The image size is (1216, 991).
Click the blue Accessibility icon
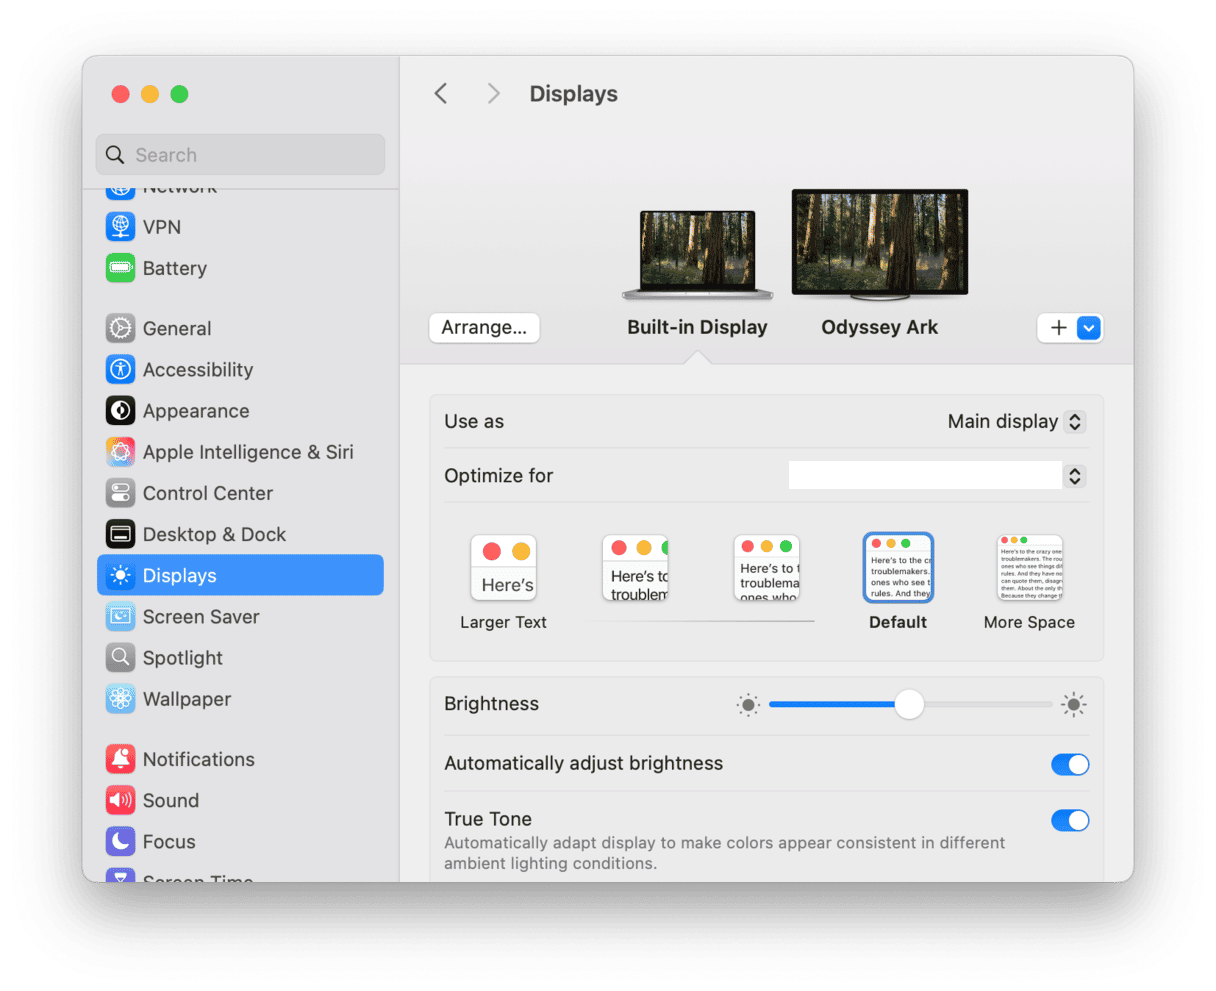120,369
